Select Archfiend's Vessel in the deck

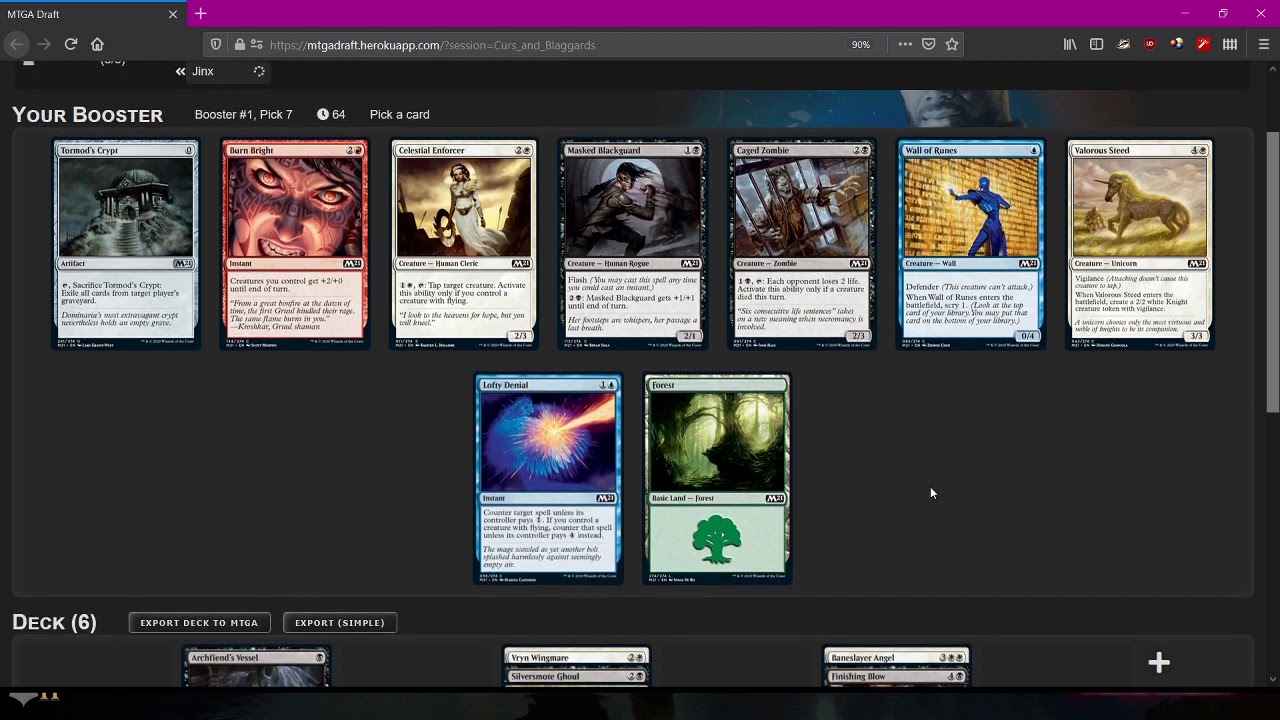click(256, 666)
